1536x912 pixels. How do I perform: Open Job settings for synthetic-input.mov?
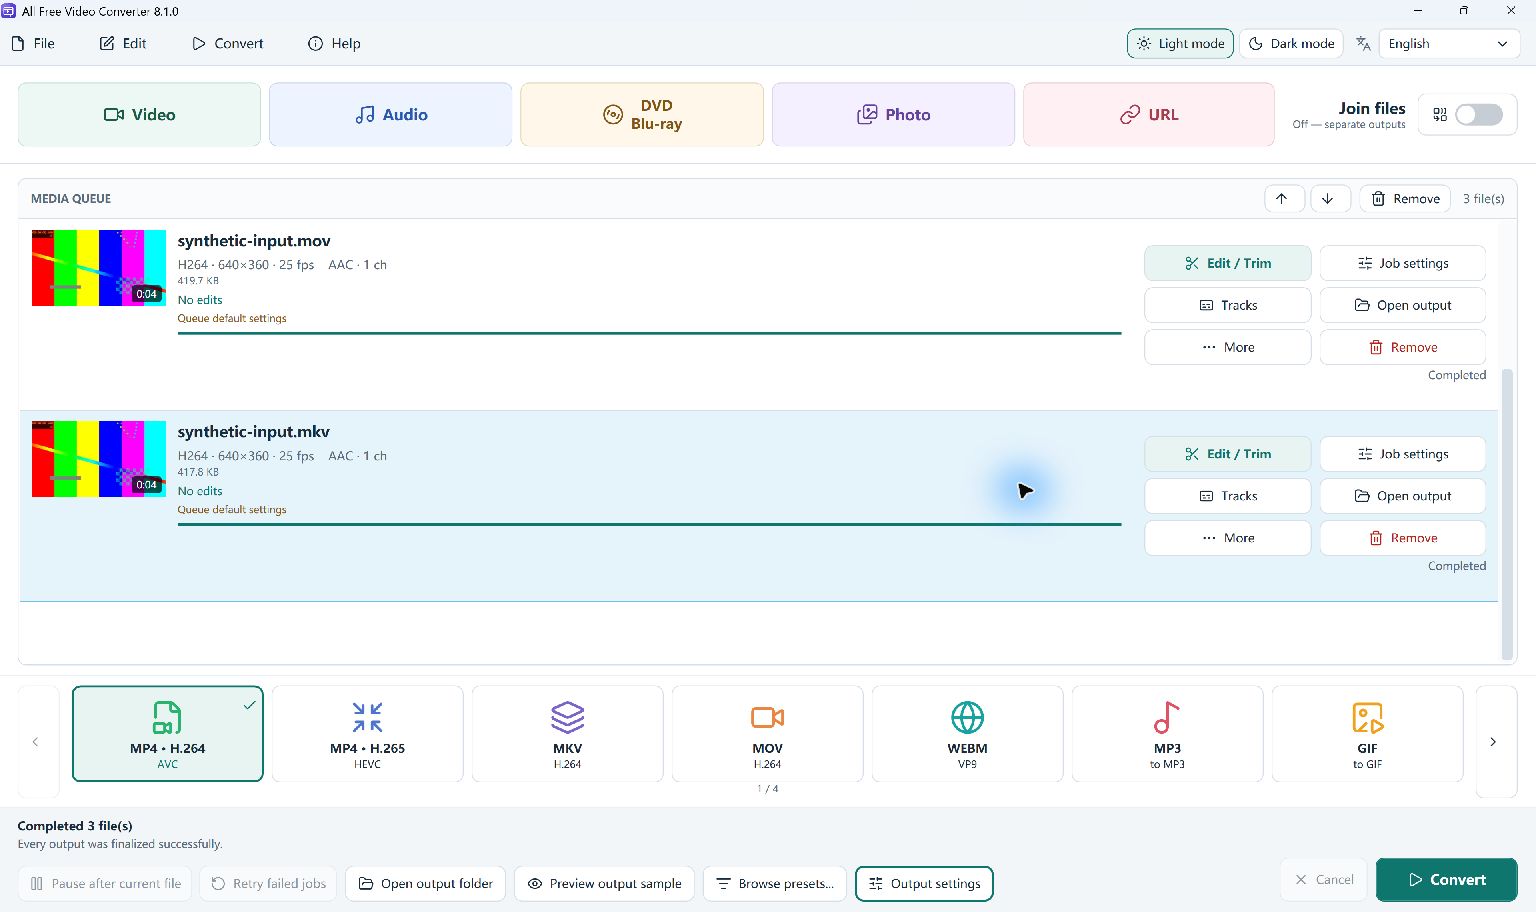(x=1402, y=263)
